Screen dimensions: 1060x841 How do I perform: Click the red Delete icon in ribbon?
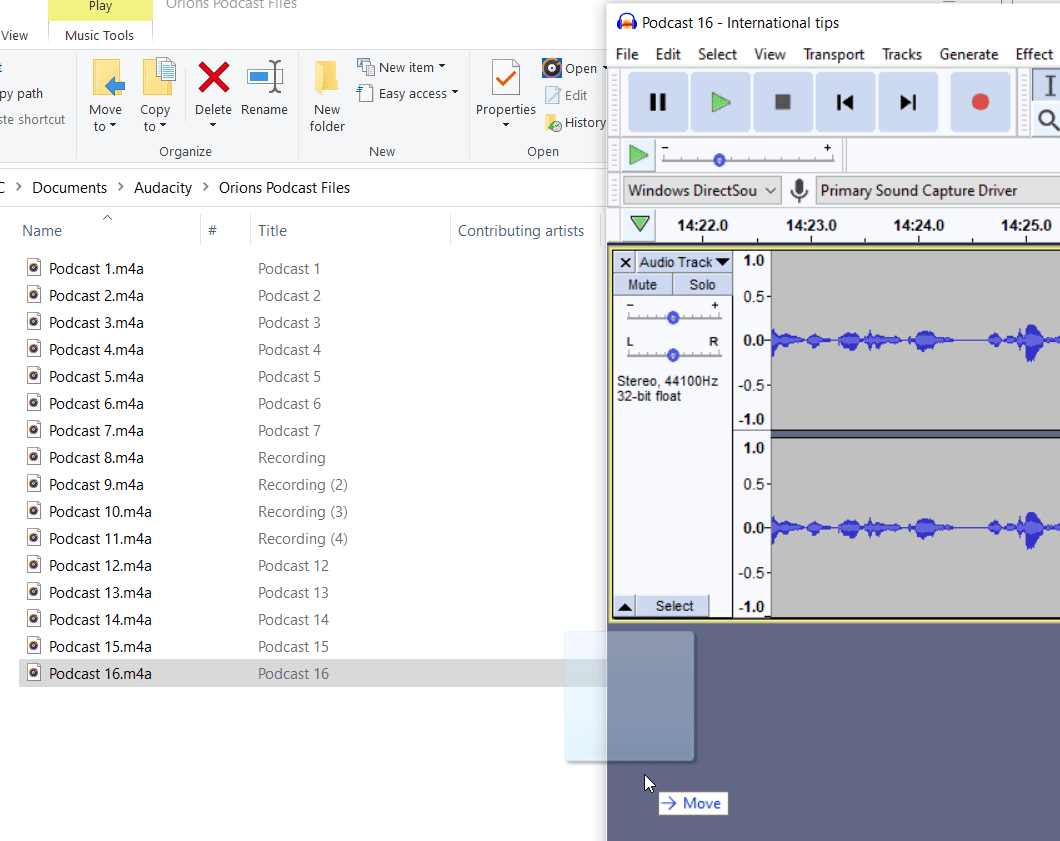[213, 78]
